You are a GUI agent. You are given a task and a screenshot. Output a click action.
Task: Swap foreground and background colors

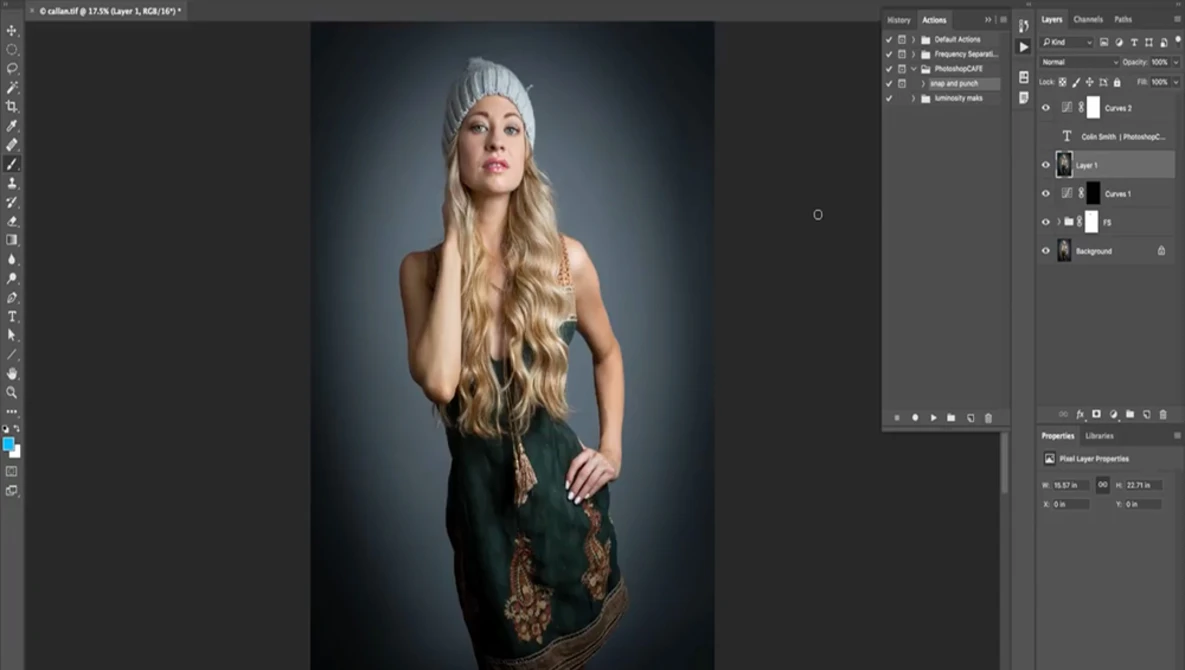click(x=17, y=428)
